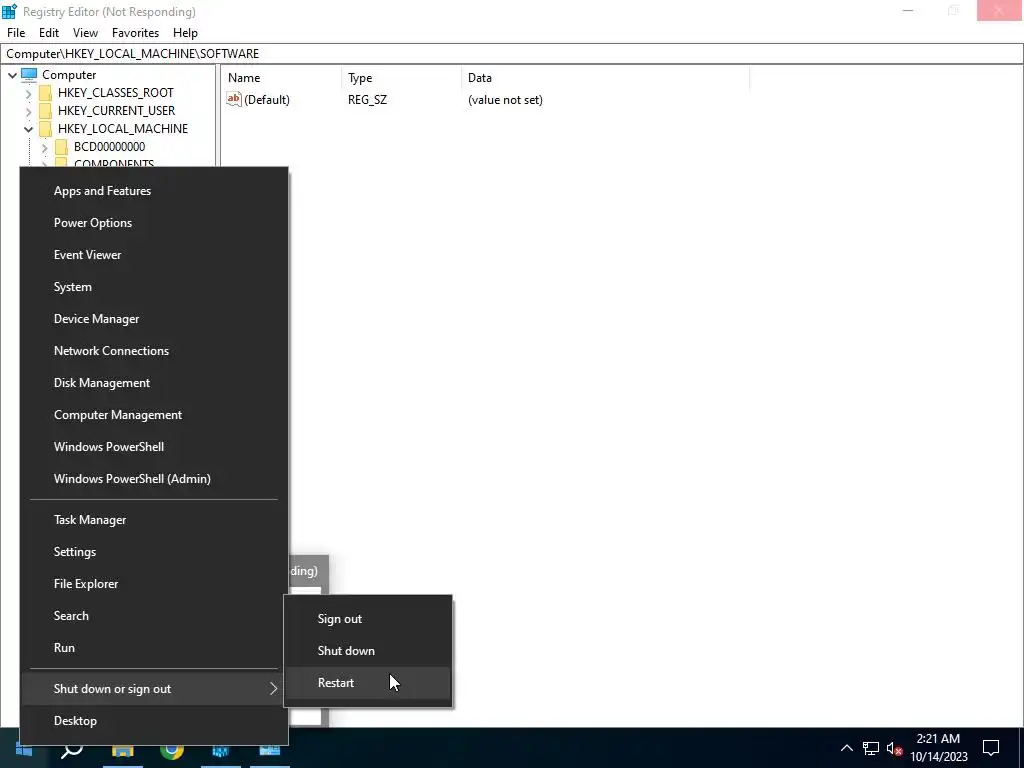Select Desktop in the context menu
1024x768 pixels.
click(x=154, y=721)
